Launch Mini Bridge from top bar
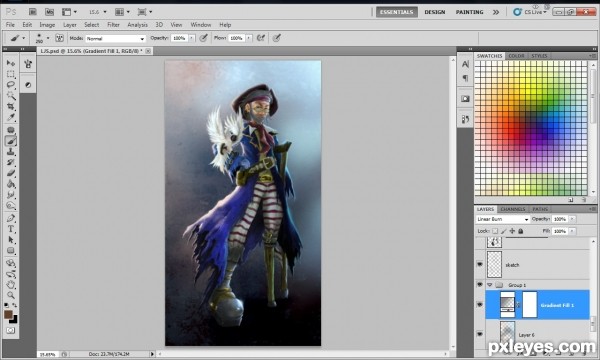Image resolution: width=600 pixels, height=360 pixels. (x=49, y=12)
